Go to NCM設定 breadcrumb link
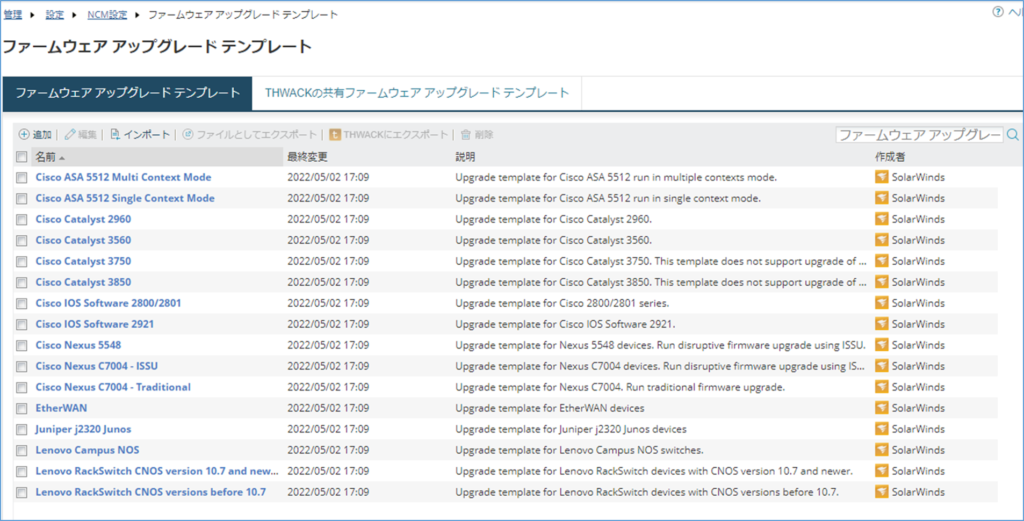1024x521 pixels. pos(107,14)
